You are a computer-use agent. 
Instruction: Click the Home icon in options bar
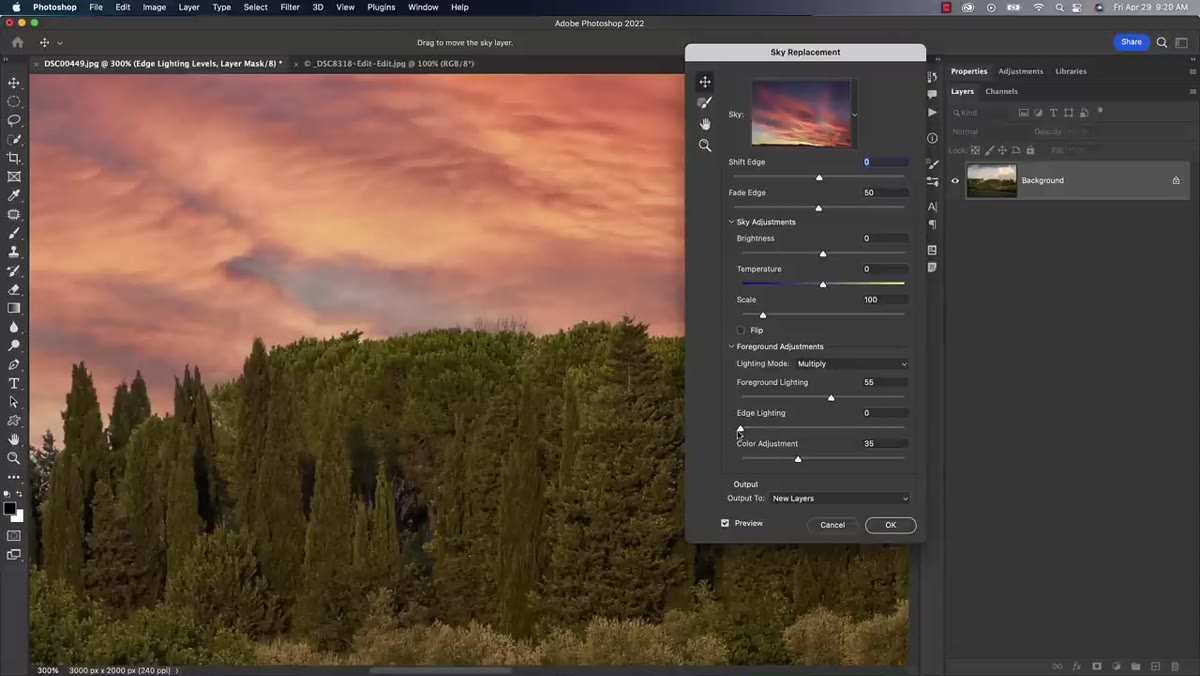pyautogui.click(x=17, y=43)
